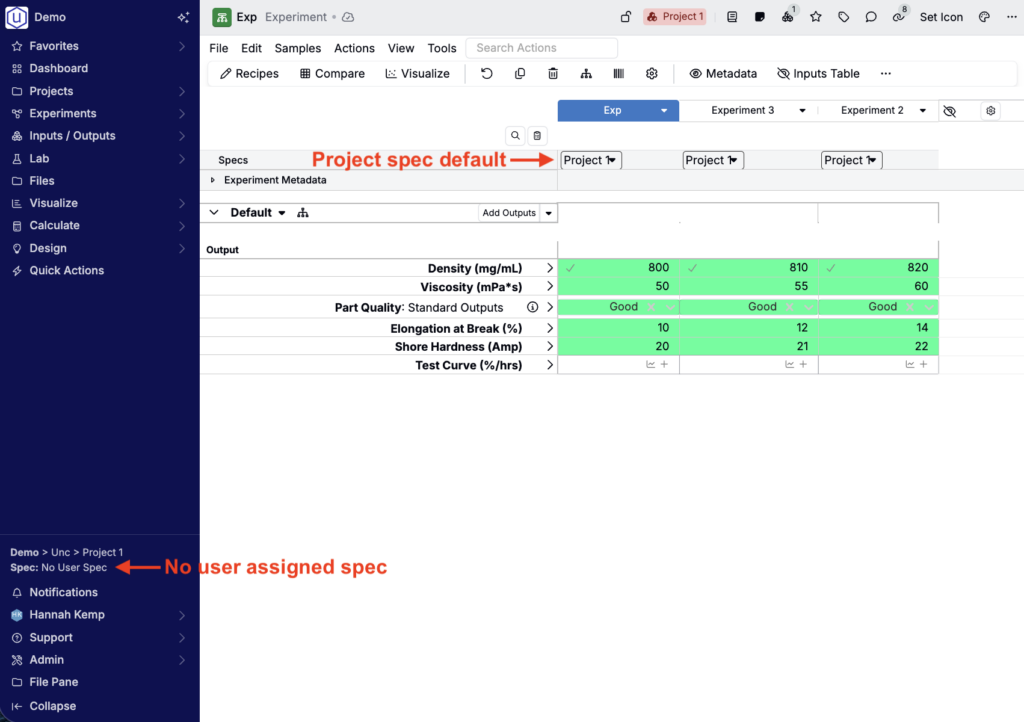
Task: Click the Add Outputs button
Action: coord(509,213)
